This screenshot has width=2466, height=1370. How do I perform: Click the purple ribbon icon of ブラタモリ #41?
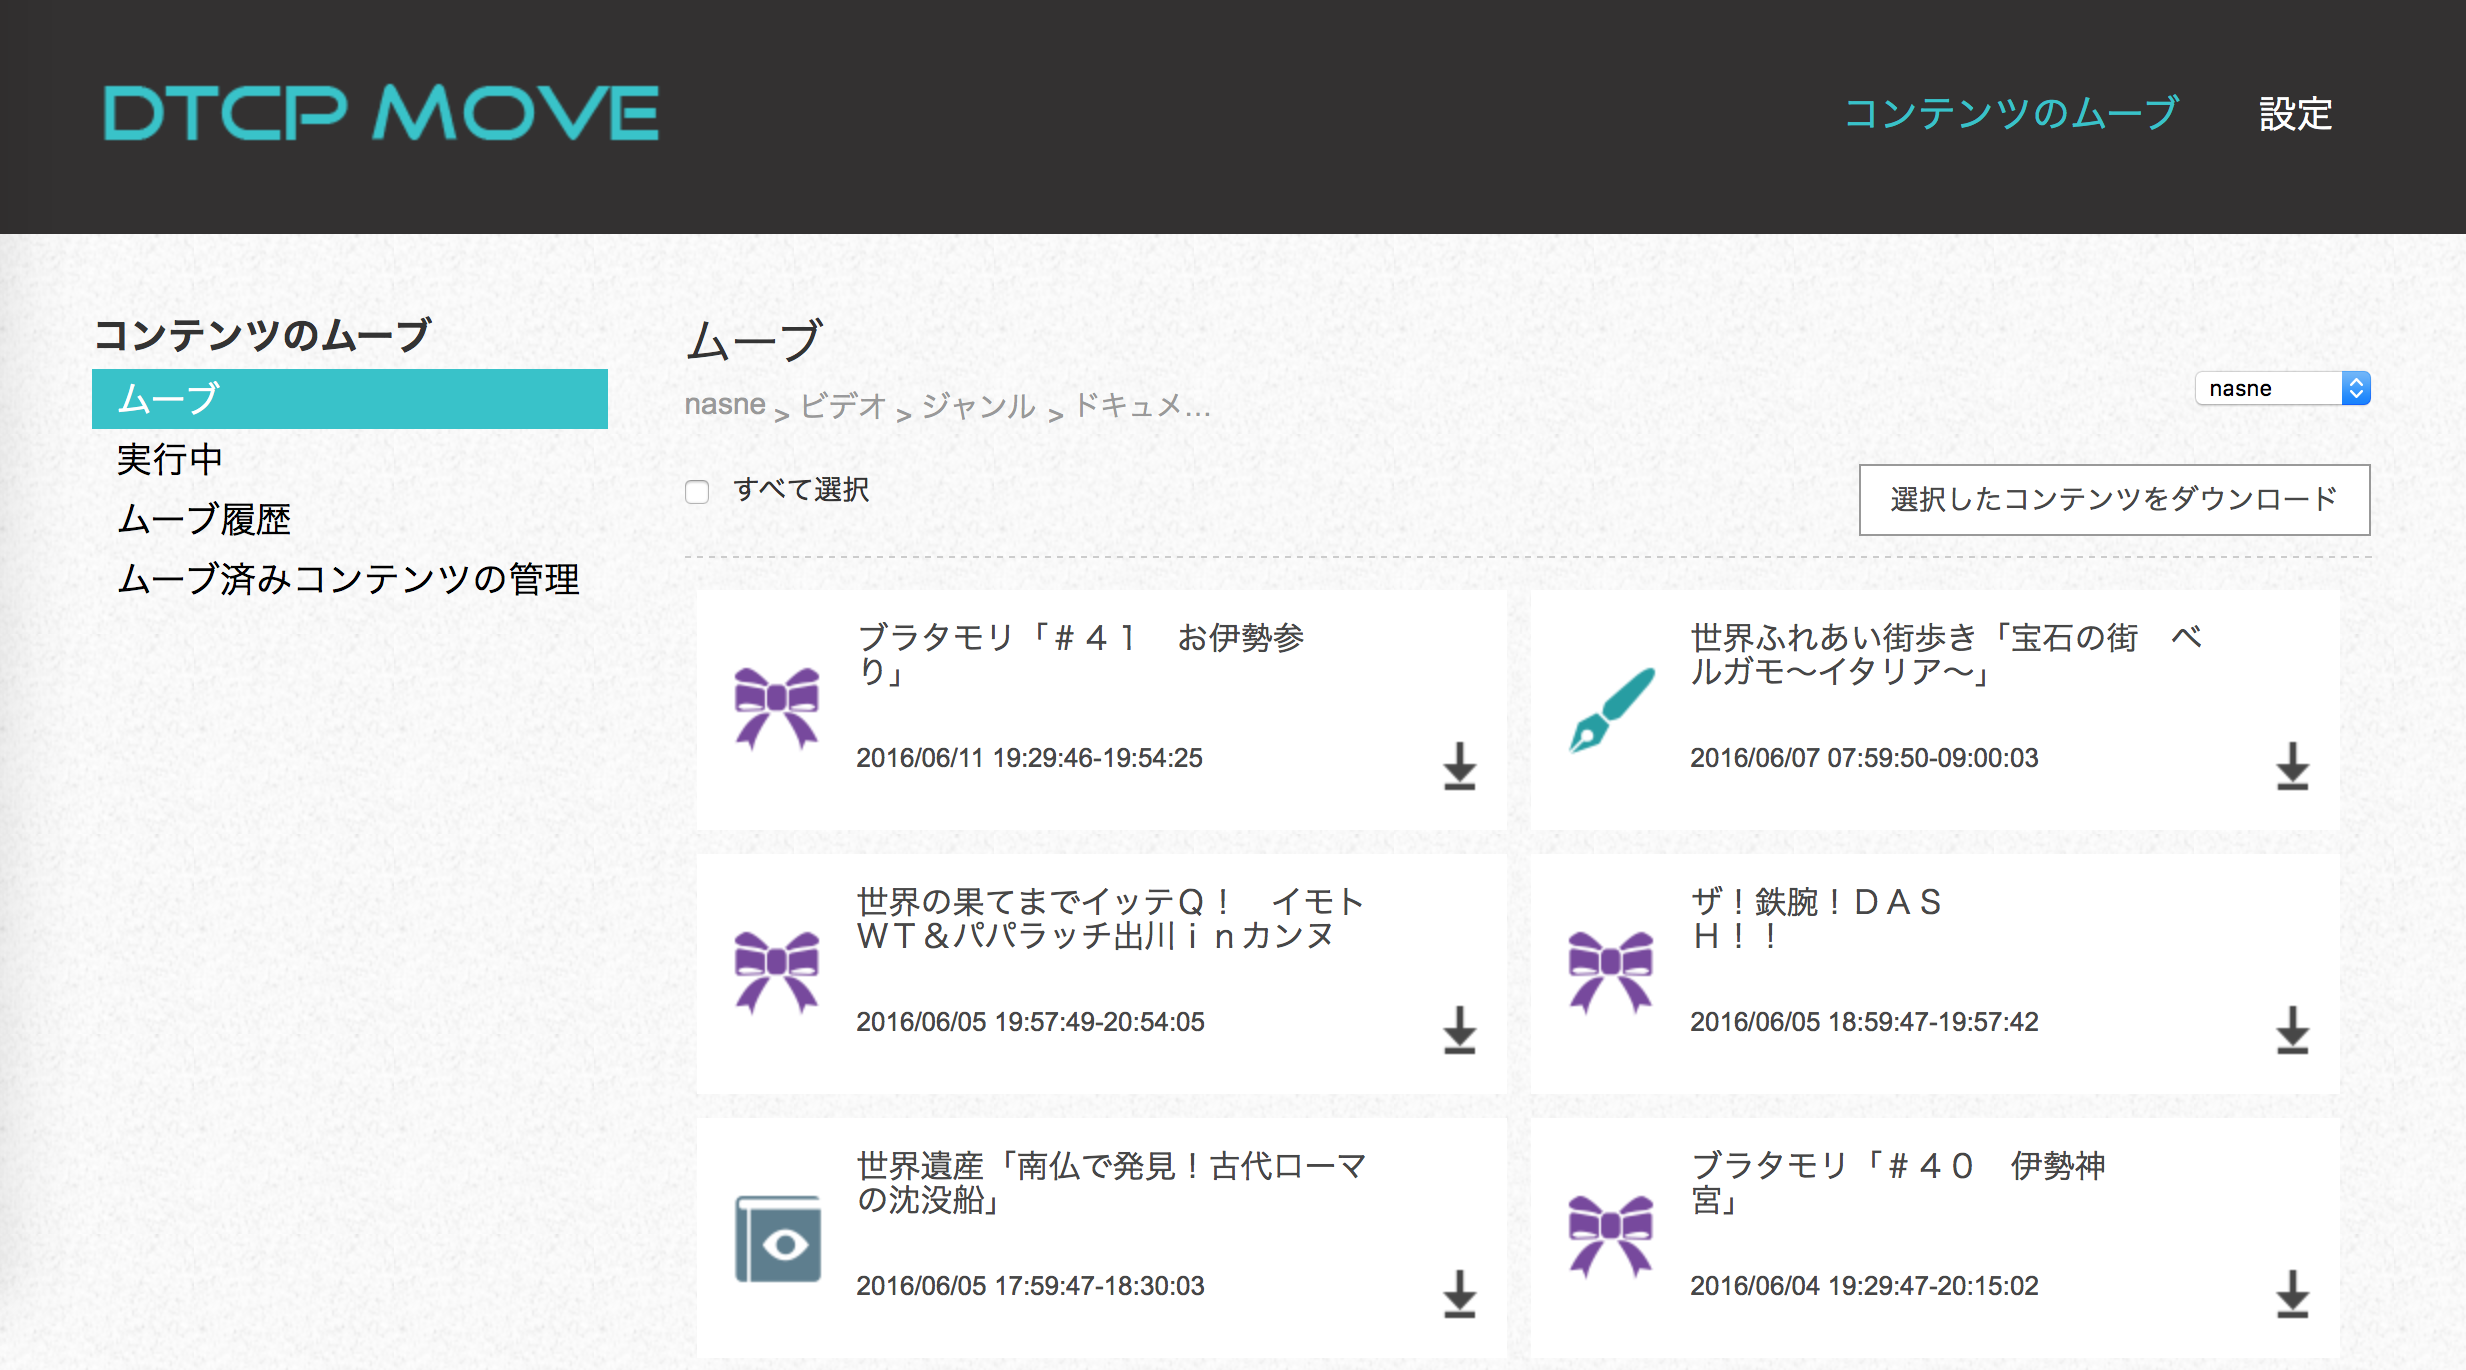coord(777,708)
